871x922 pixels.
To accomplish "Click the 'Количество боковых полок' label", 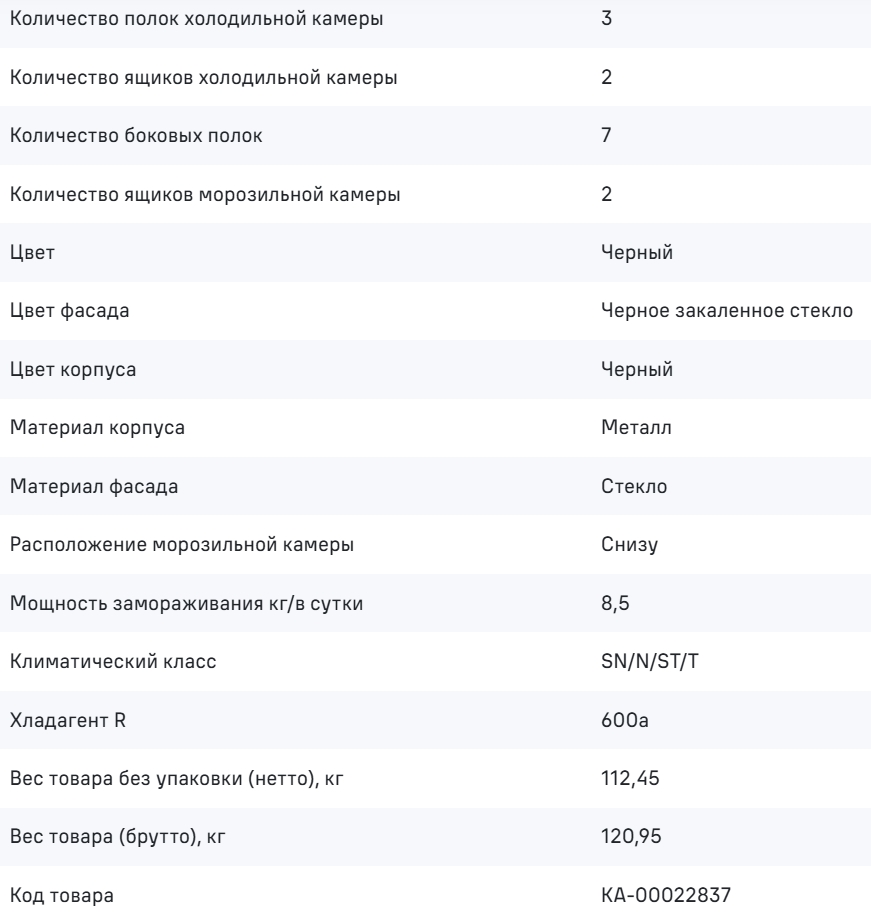I will [136, 136].
